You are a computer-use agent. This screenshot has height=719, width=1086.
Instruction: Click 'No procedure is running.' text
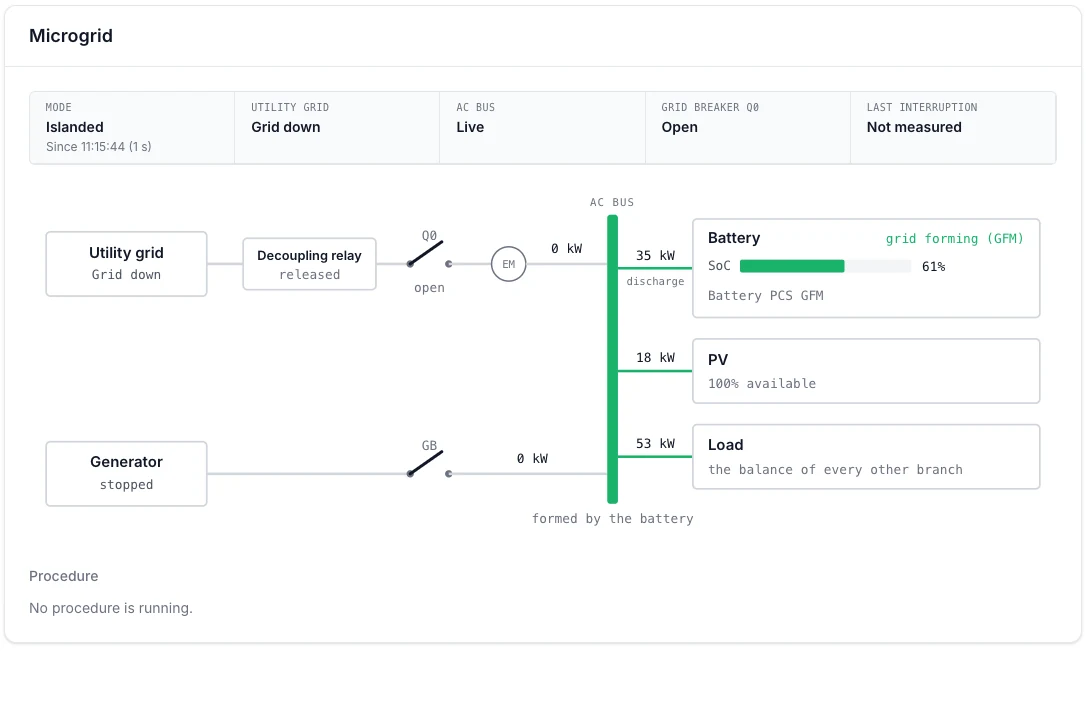tap(111, 608)
